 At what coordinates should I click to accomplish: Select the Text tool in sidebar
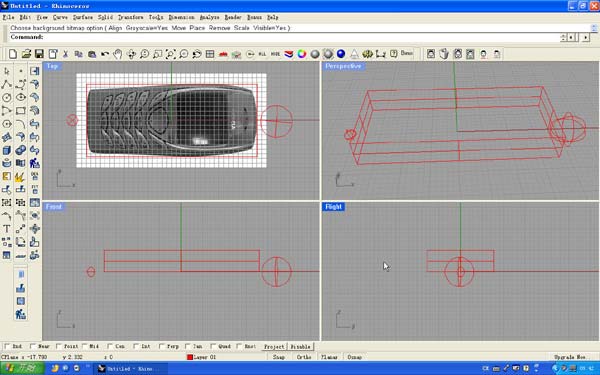(7, 229)
